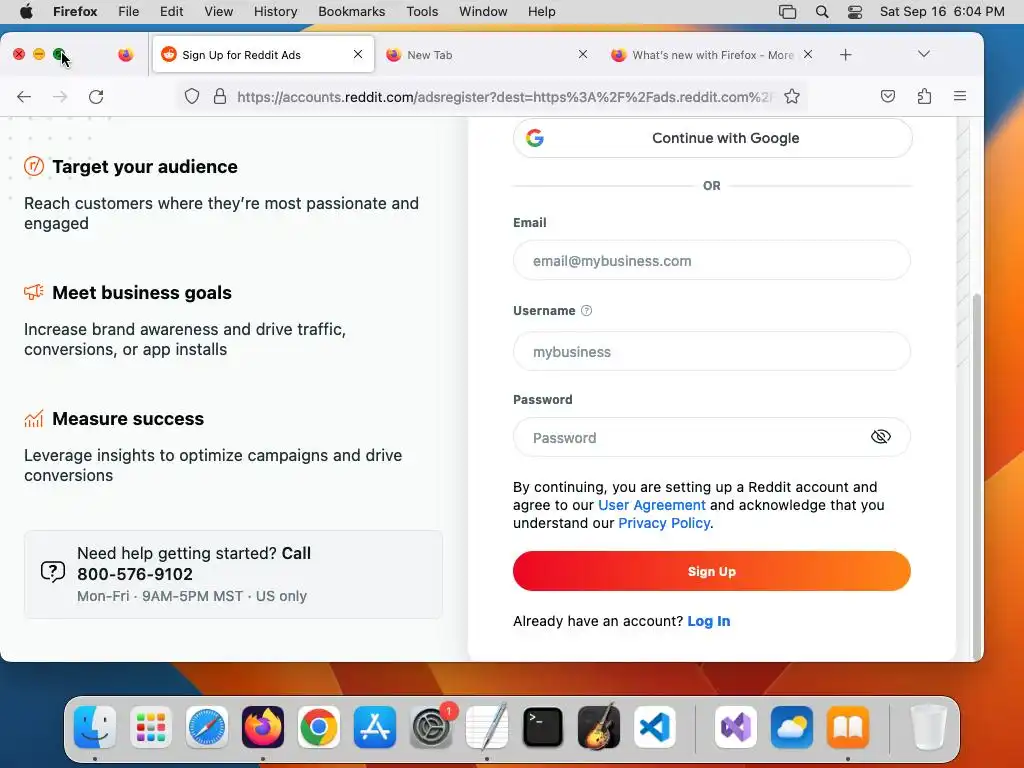Open Visual Studio Code from the dock

click(x=655, y=726)
